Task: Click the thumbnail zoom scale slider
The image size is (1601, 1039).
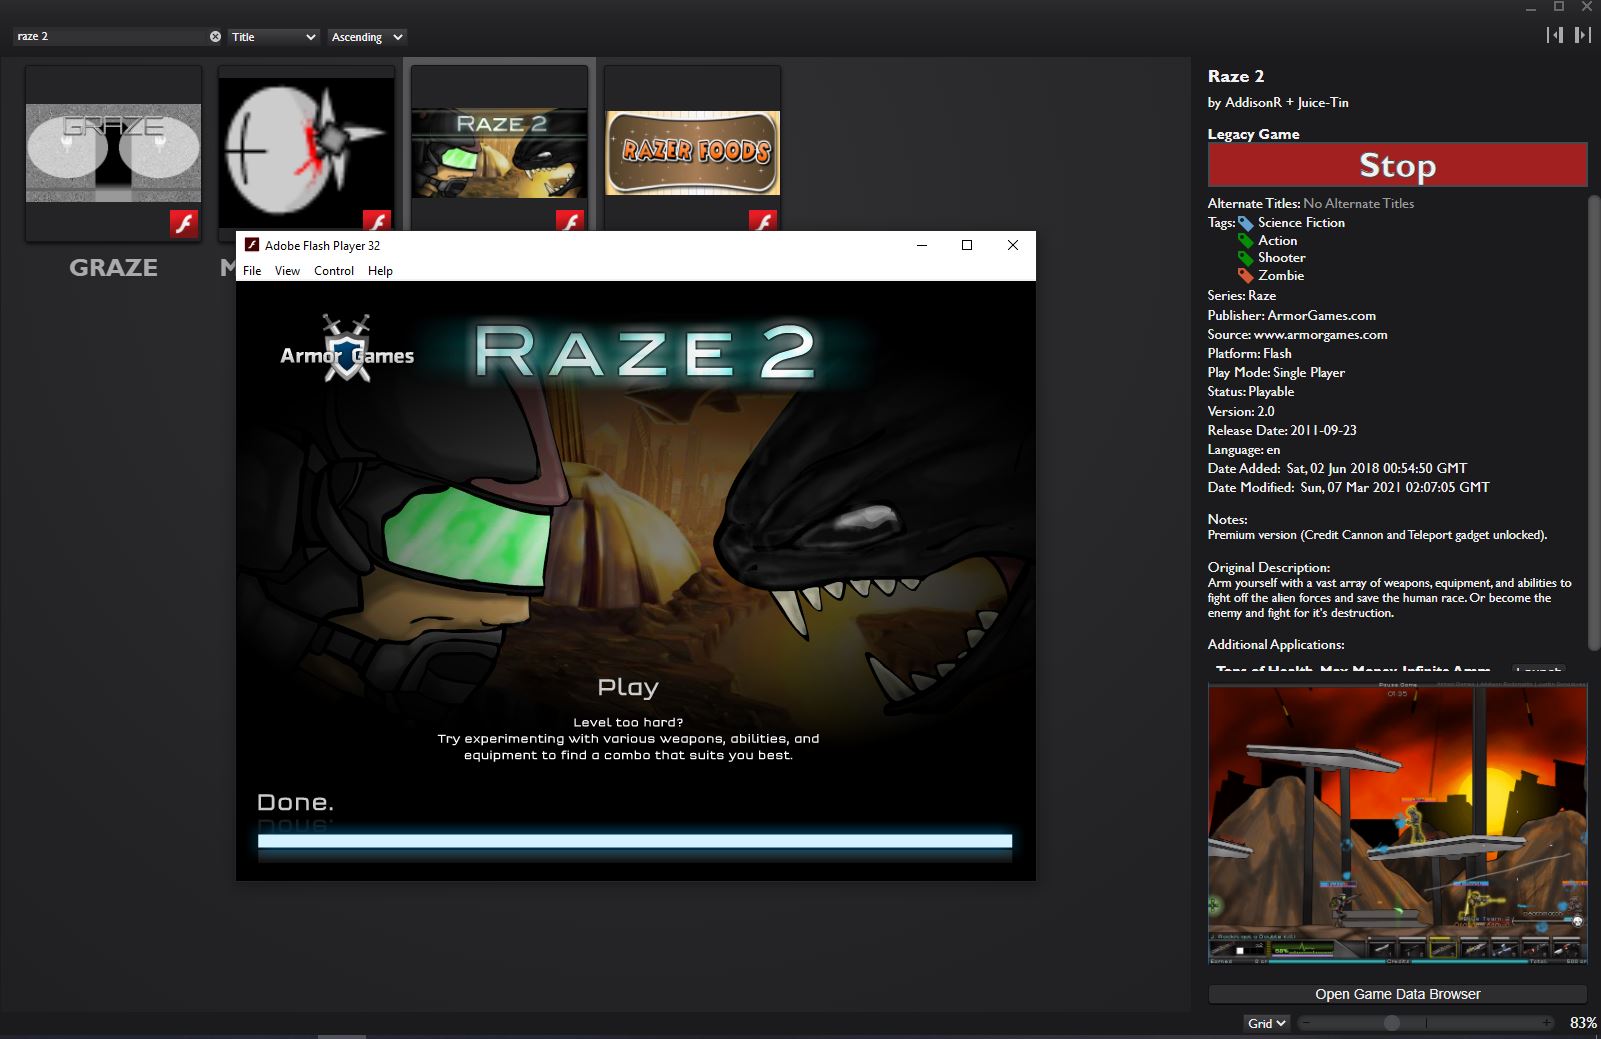Action: click(x=1426, y=1023)
